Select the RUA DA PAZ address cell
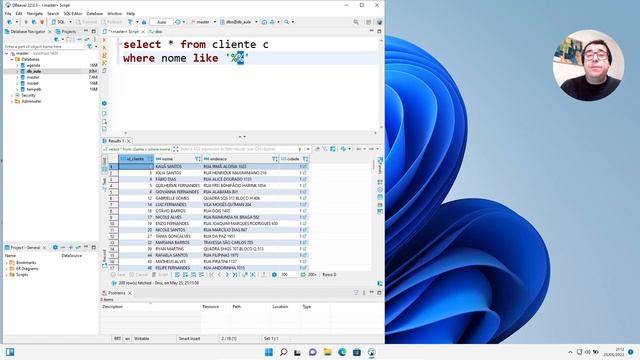 point(241,236)
